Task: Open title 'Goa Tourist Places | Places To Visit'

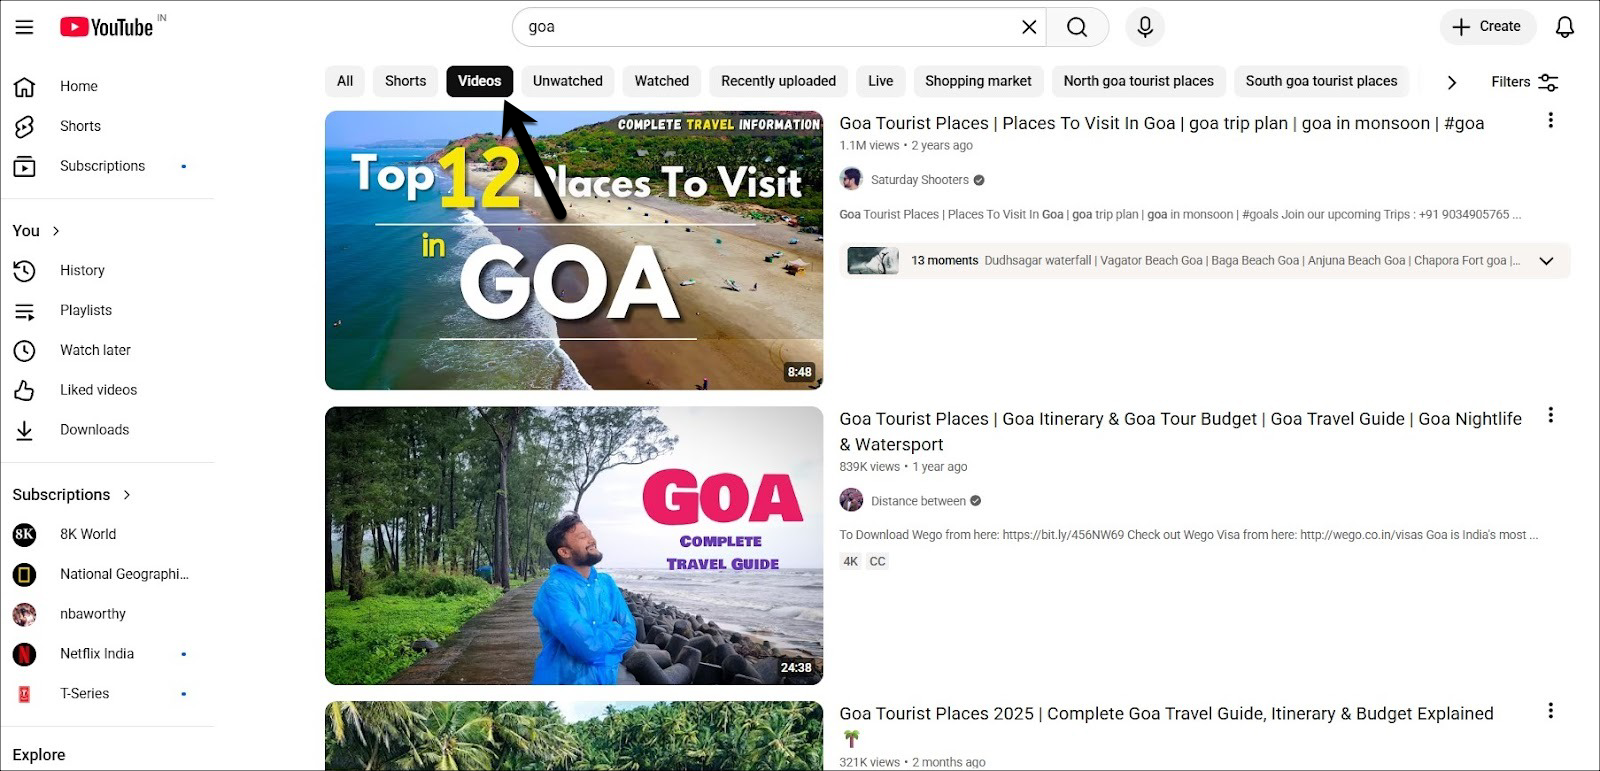Action: (x=1161, y=123)
